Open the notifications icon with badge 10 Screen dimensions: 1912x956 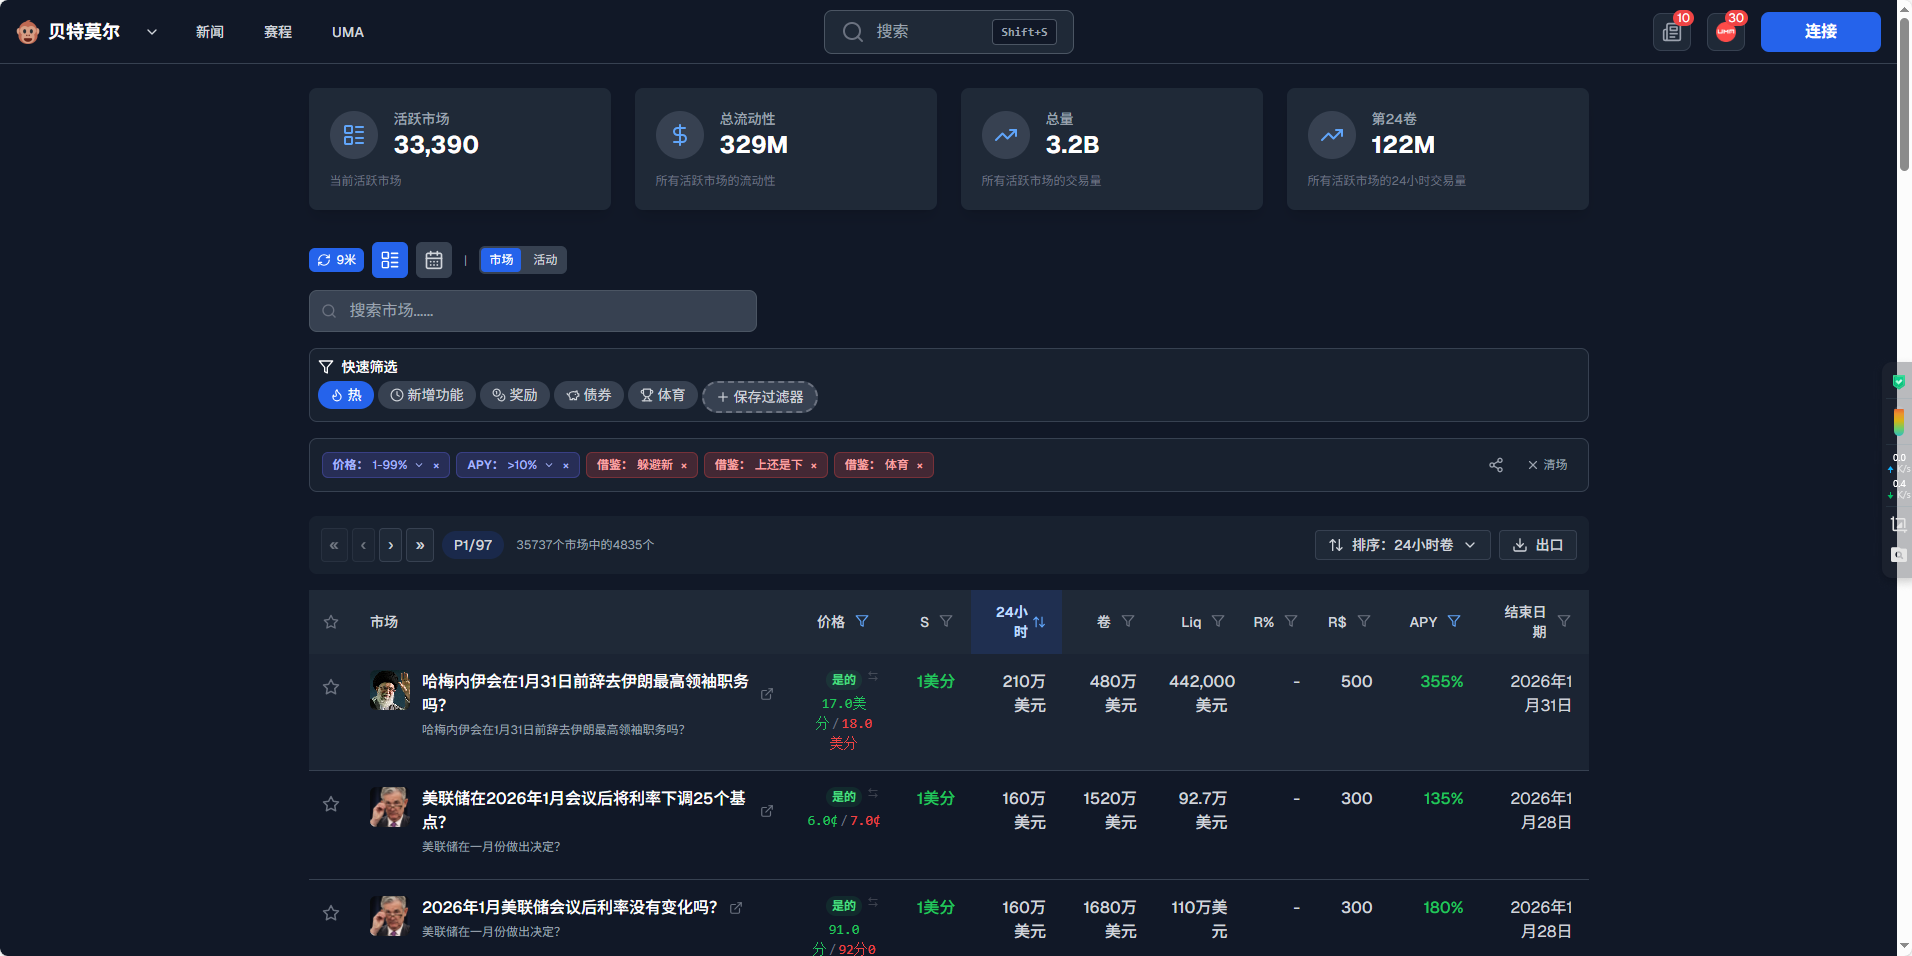[x=1671, y=32]
